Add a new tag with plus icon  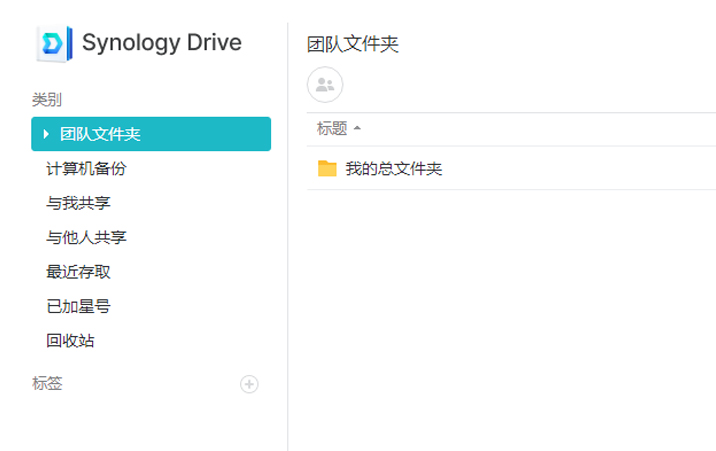(x=249, y=384)
